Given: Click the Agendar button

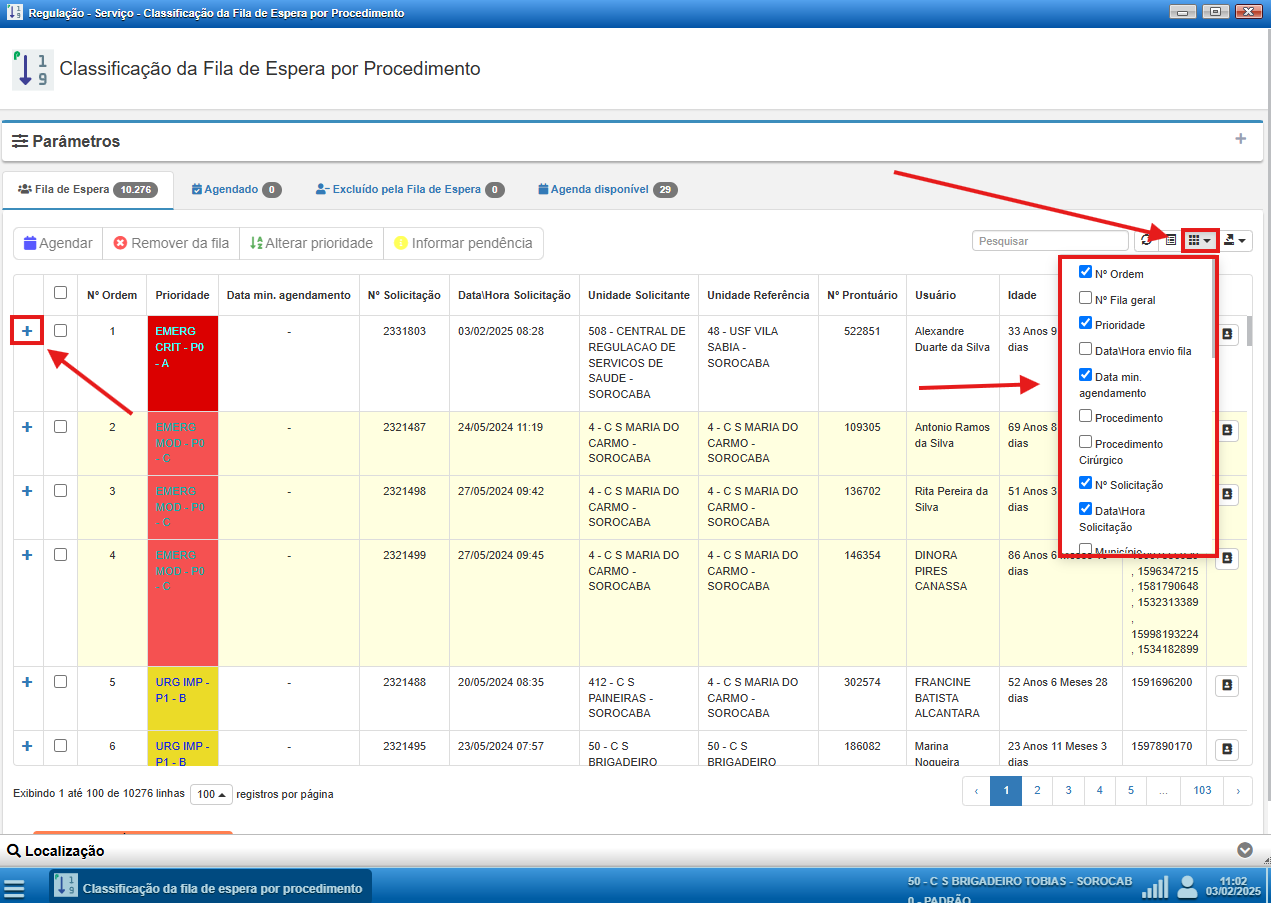Looking at the screenshot, I should tap(58, 243).
